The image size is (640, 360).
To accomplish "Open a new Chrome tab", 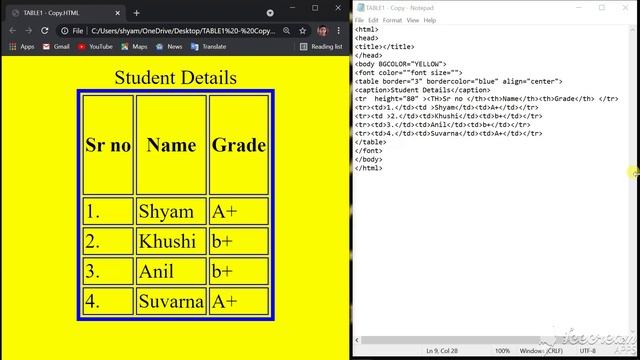I will point(136,13).
